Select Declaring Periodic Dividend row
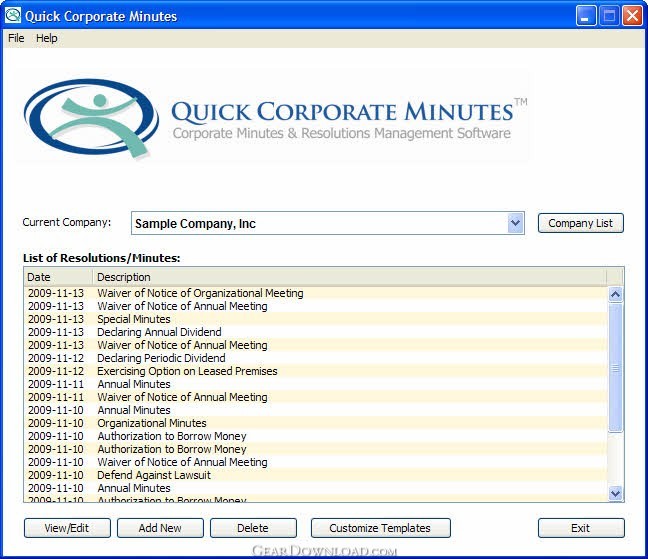648x559 pixels. point(316,358)
